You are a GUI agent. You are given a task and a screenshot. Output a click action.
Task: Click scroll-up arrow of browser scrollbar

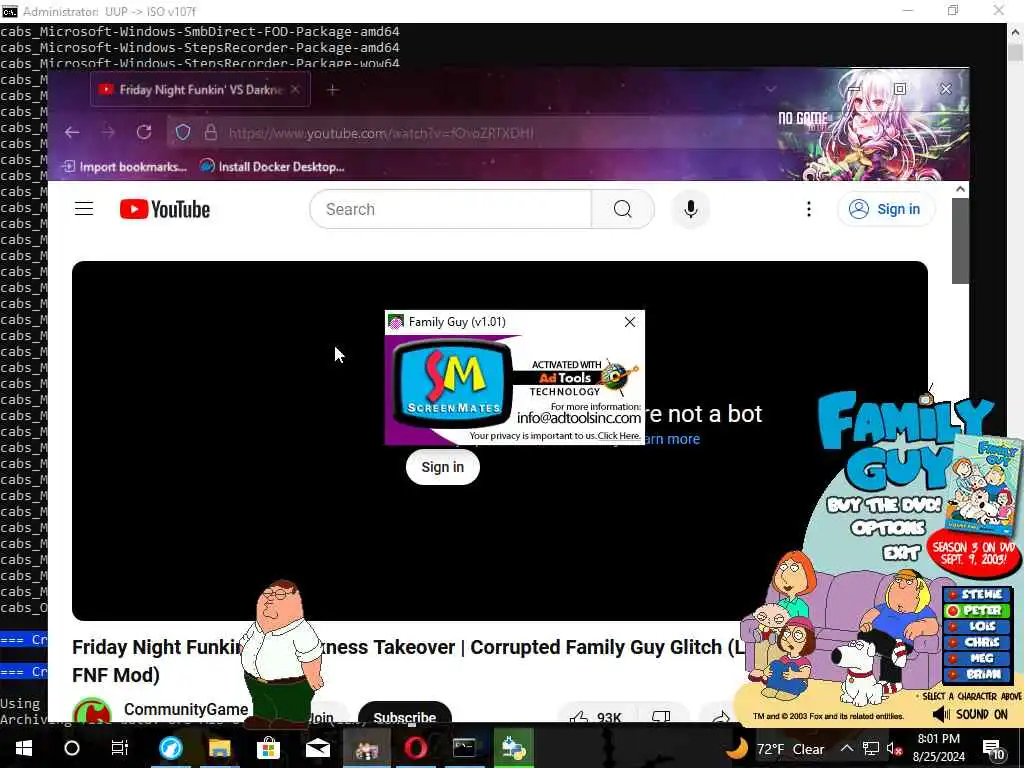(960, 189)
